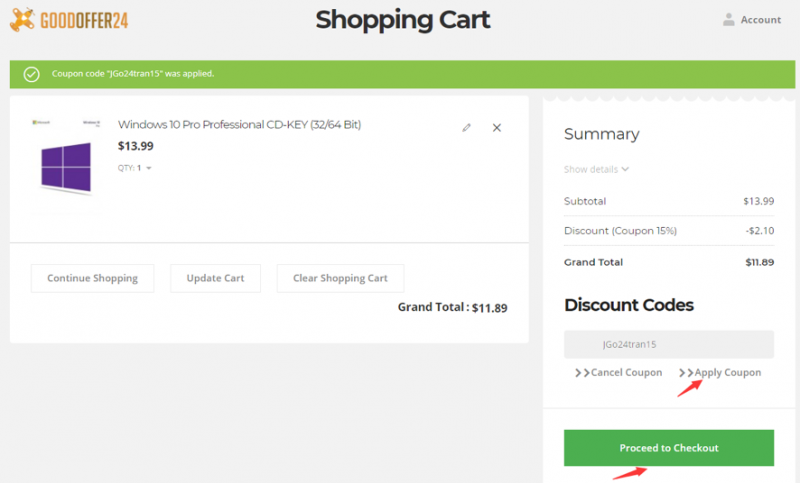Viewport: 800px width, 483px height.
Task: Select the Apply Coupon link
Action: coord(727,373)
